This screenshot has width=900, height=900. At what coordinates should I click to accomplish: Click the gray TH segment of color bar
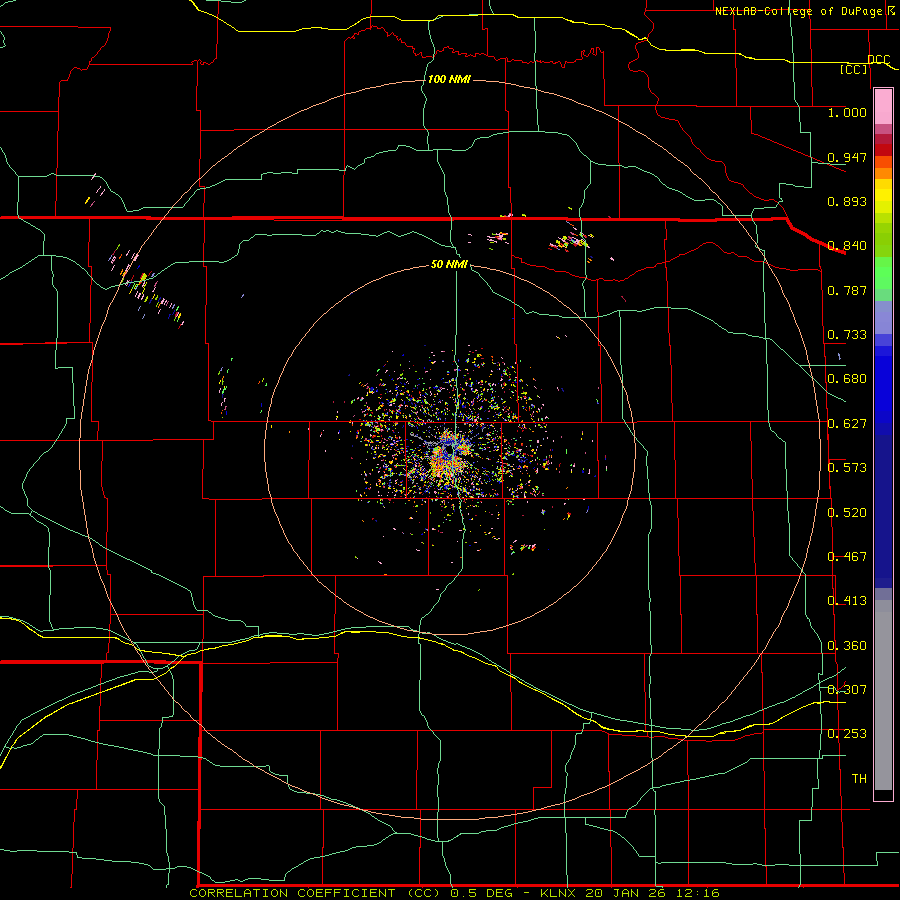[x=883, y=695]
